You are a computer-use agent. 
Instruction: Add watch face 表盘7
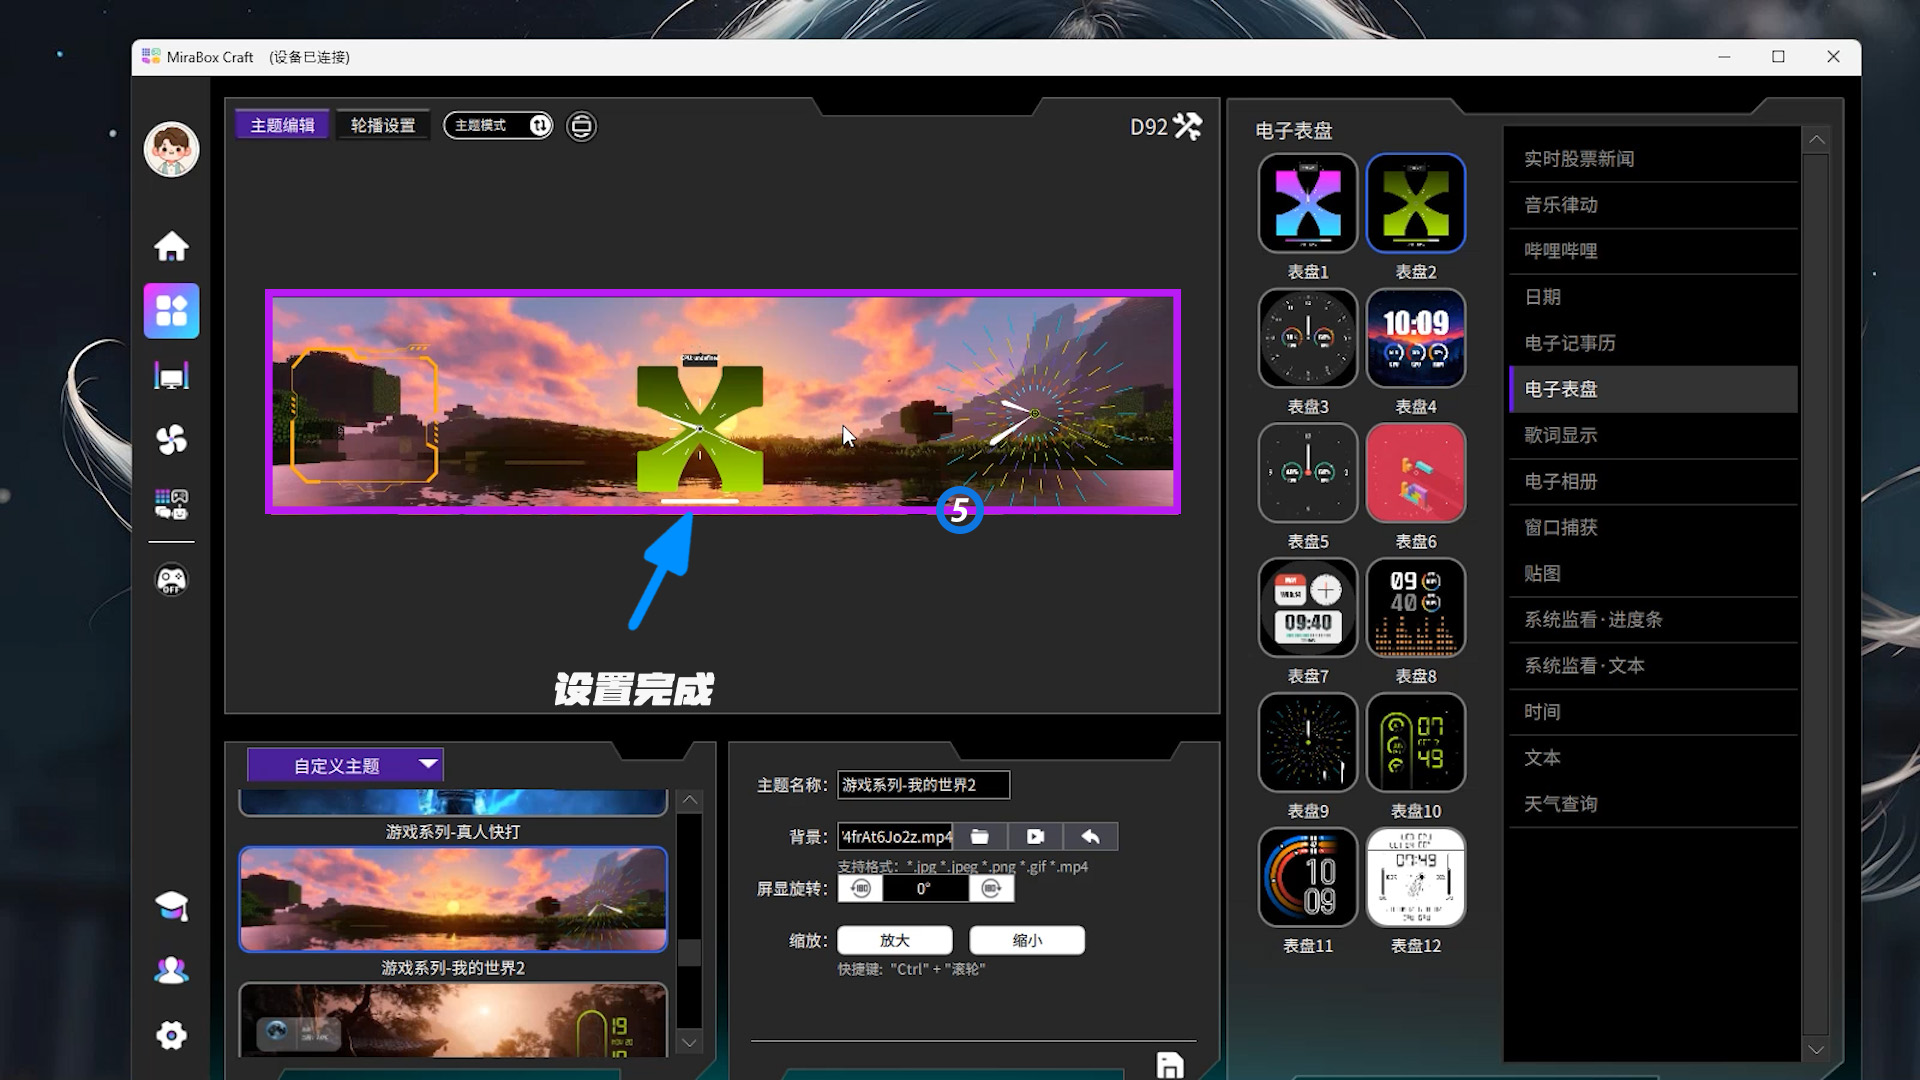pyautogui.click(x=1308, y=608)
